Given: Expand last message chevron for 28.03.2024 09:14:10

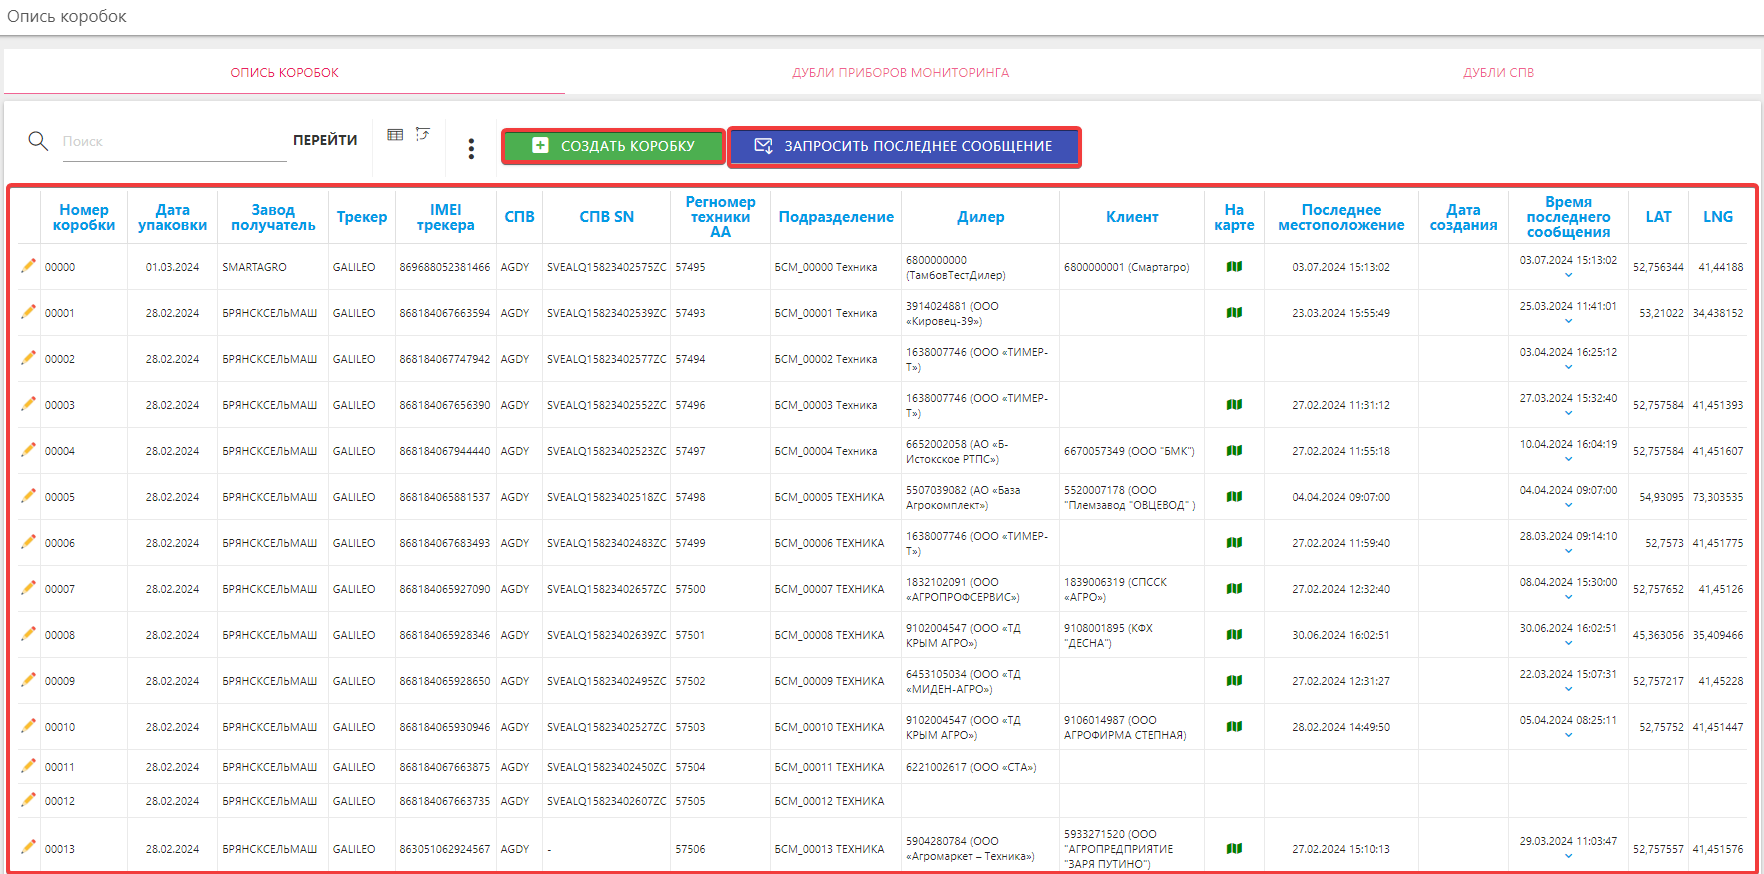Looking at the screenshot, I should click(1568, 551).
